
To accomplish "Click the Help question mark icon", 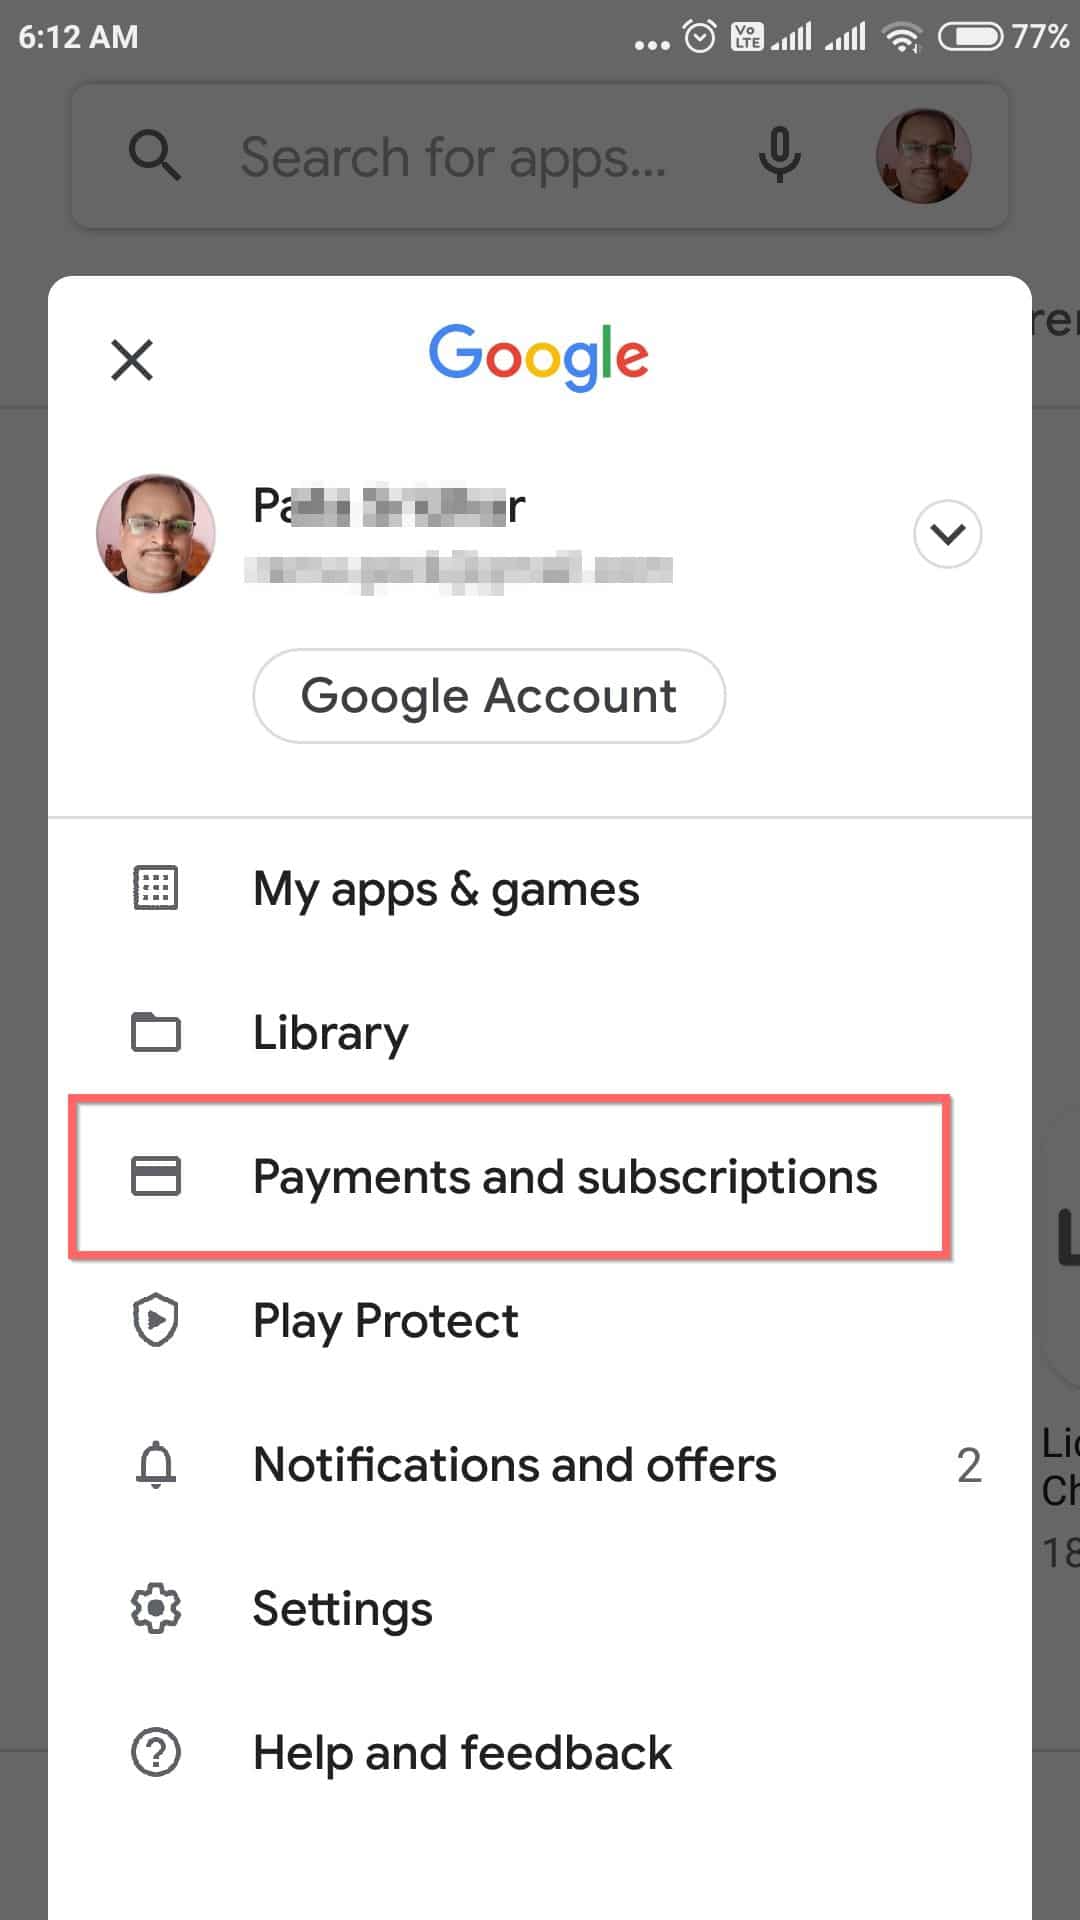I will click(x=156, y=1752).
